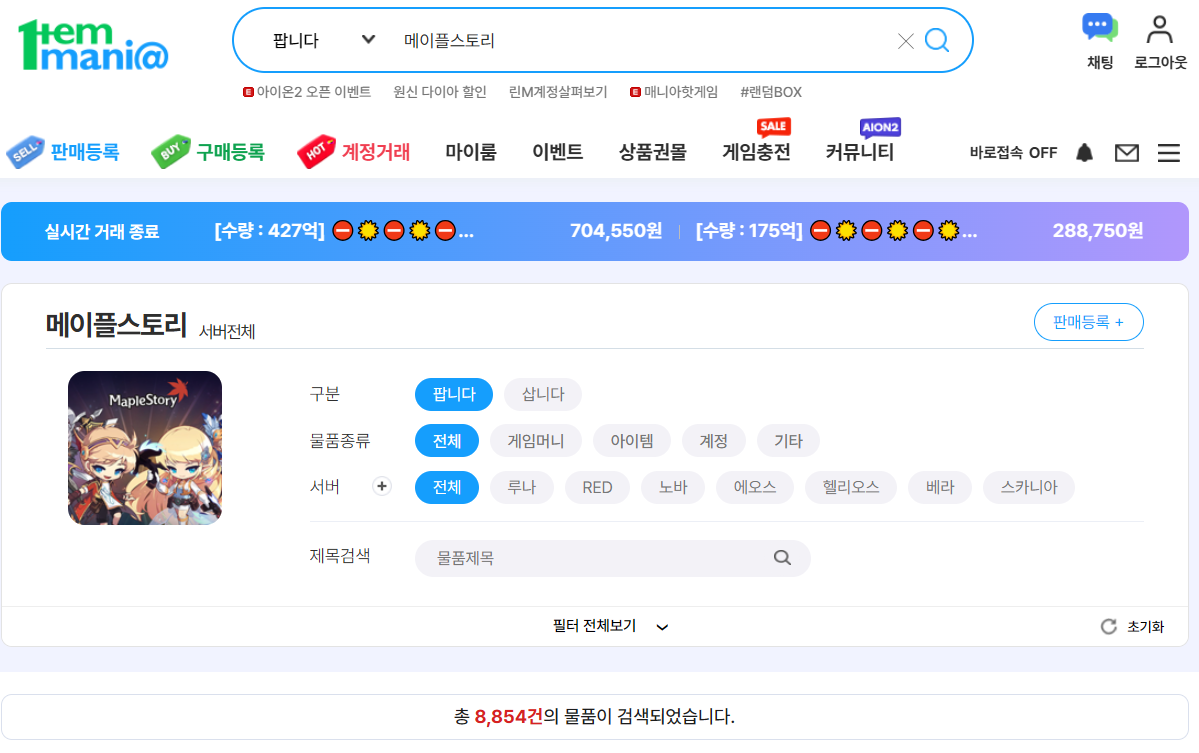The height and width of the screenshot is (753, 1199).
Task: Select the 스카니아 server
Action: (x=1028, y=487)
